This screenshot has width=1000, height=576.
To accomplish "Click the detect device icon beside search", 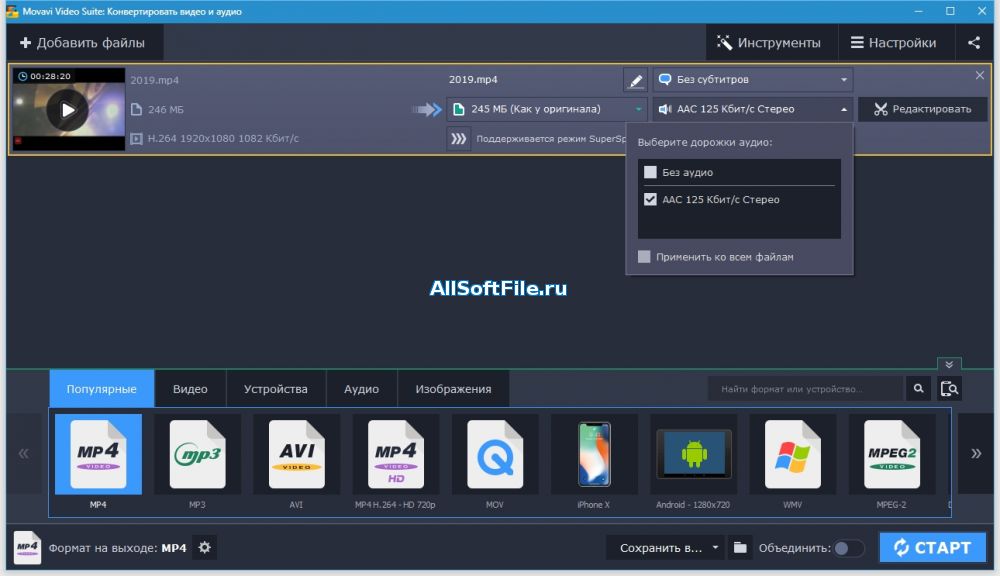I will 950,389.
